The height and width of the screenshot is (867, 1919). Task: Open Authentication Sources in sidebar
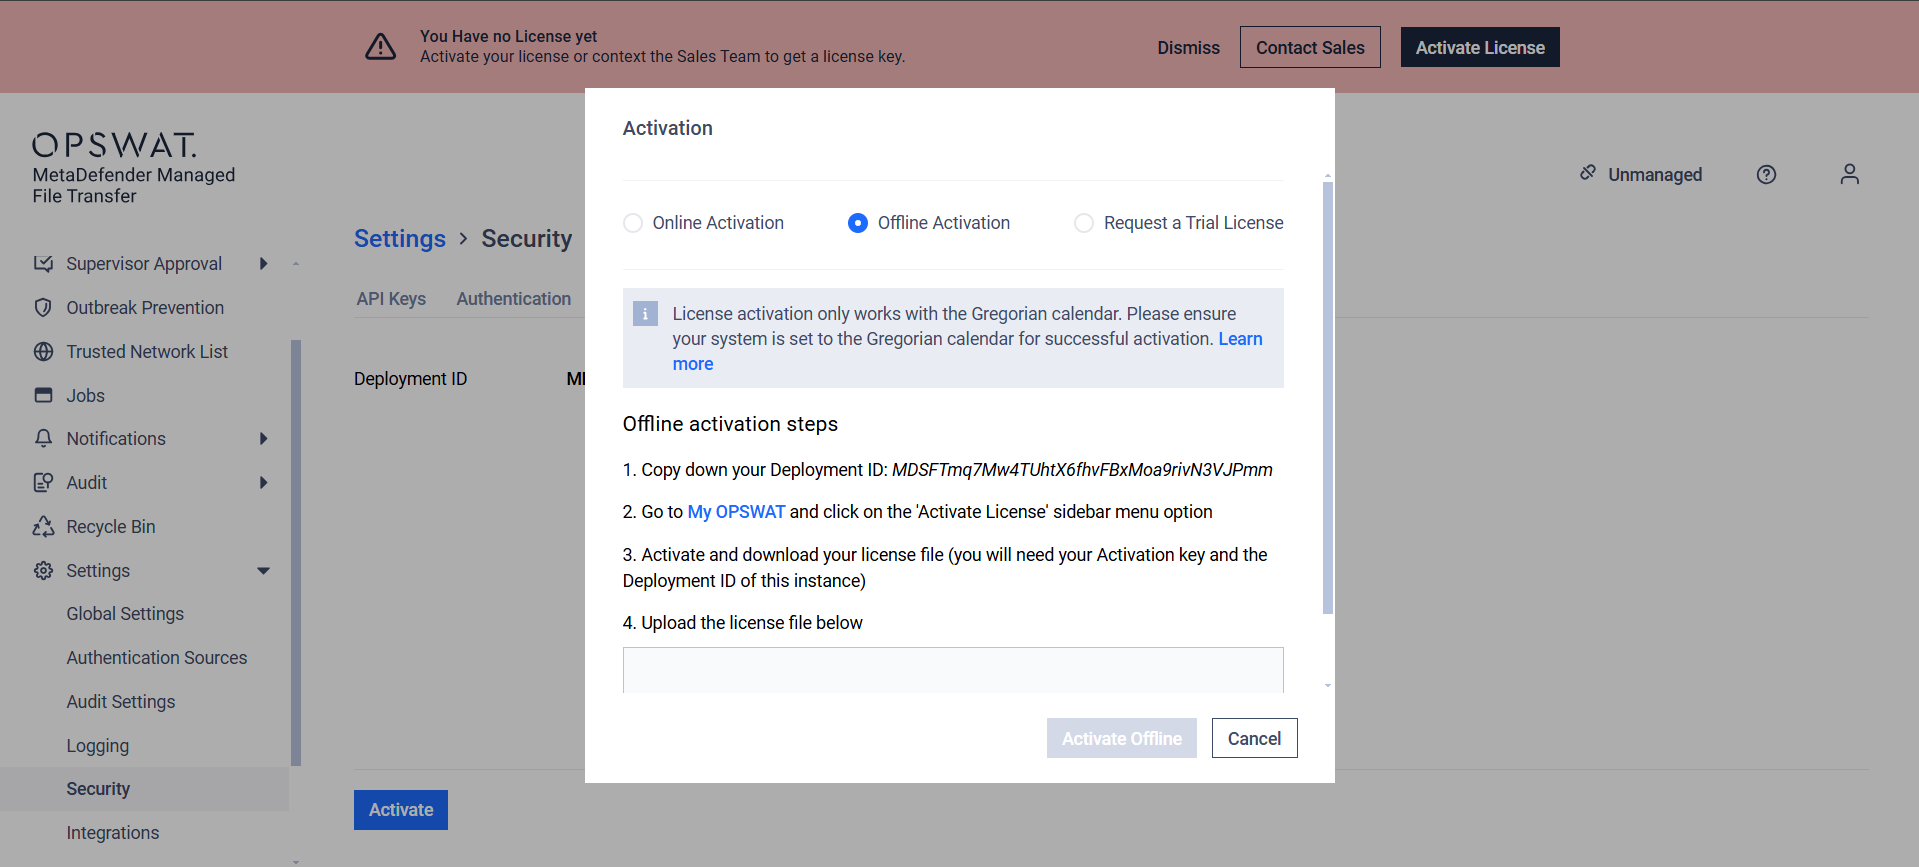pyautogui.click(x=157, y=658)
